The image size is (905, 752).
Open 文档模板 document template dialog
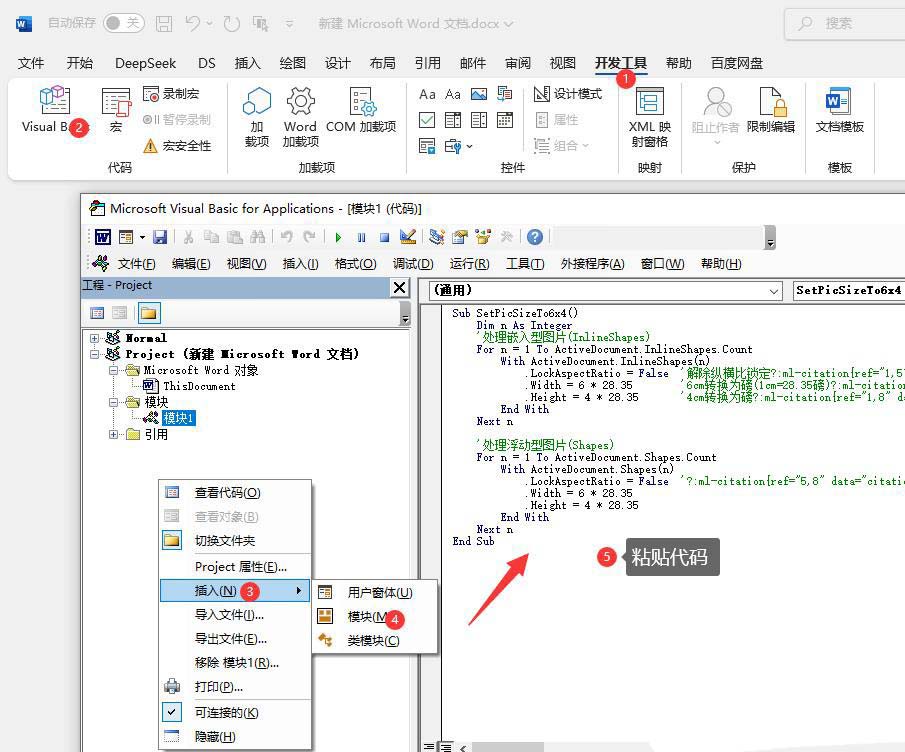pos(840,110)
